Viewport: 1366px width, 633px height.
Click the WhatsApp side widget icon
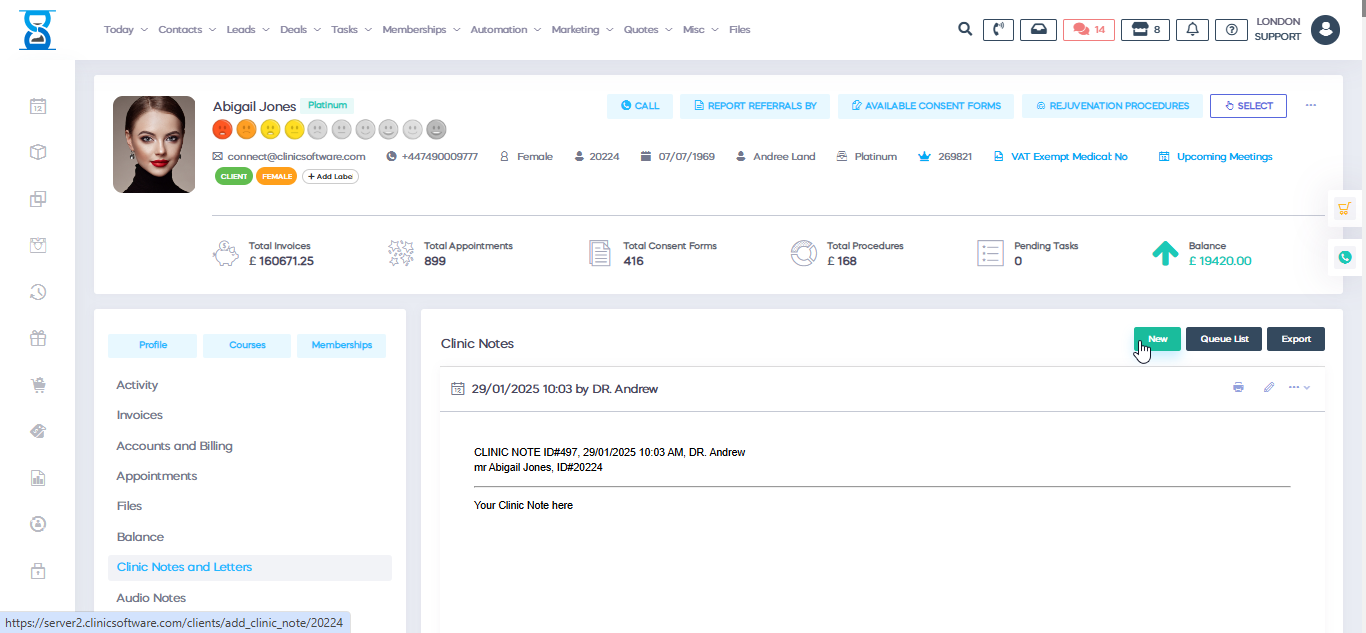pyautogui.click(x=1345, y=257)
